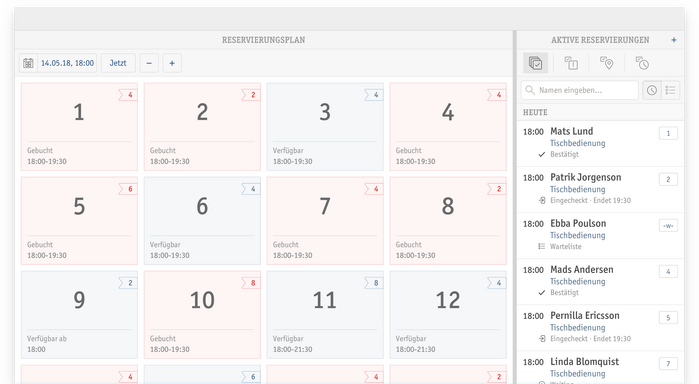Viewport: 699px width, 384px height.
Task: Open Patrik Jorgenson reservation
Action: [600, 190]
